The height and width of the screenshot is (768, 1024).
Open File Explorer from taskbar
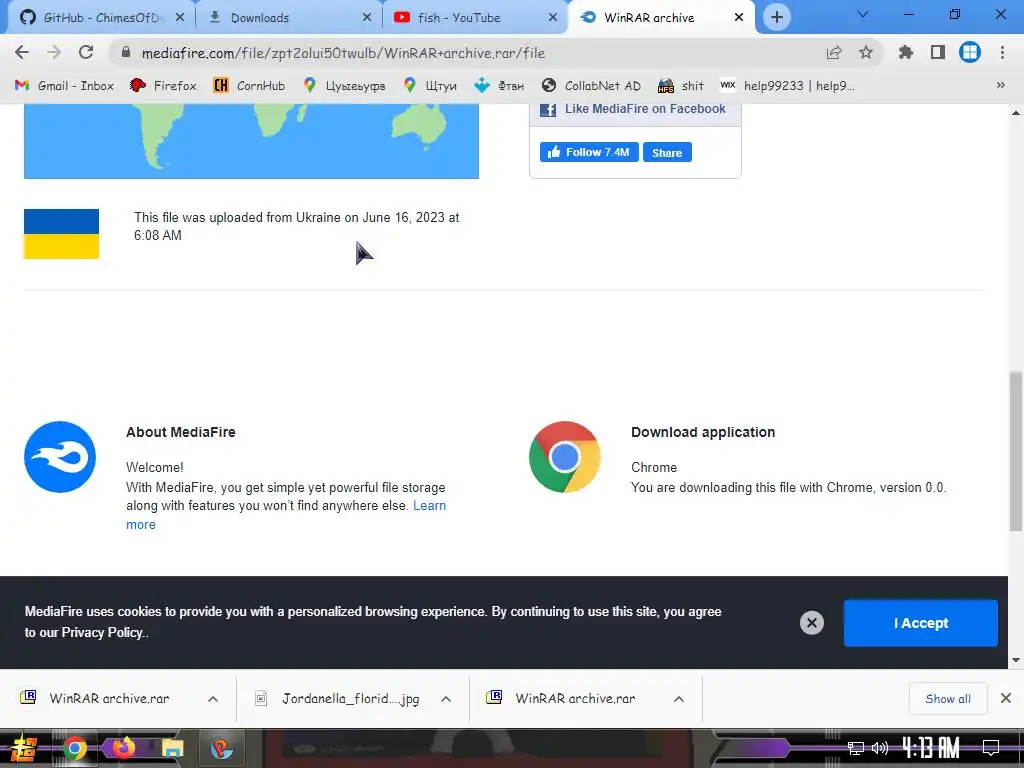[172, 748]
